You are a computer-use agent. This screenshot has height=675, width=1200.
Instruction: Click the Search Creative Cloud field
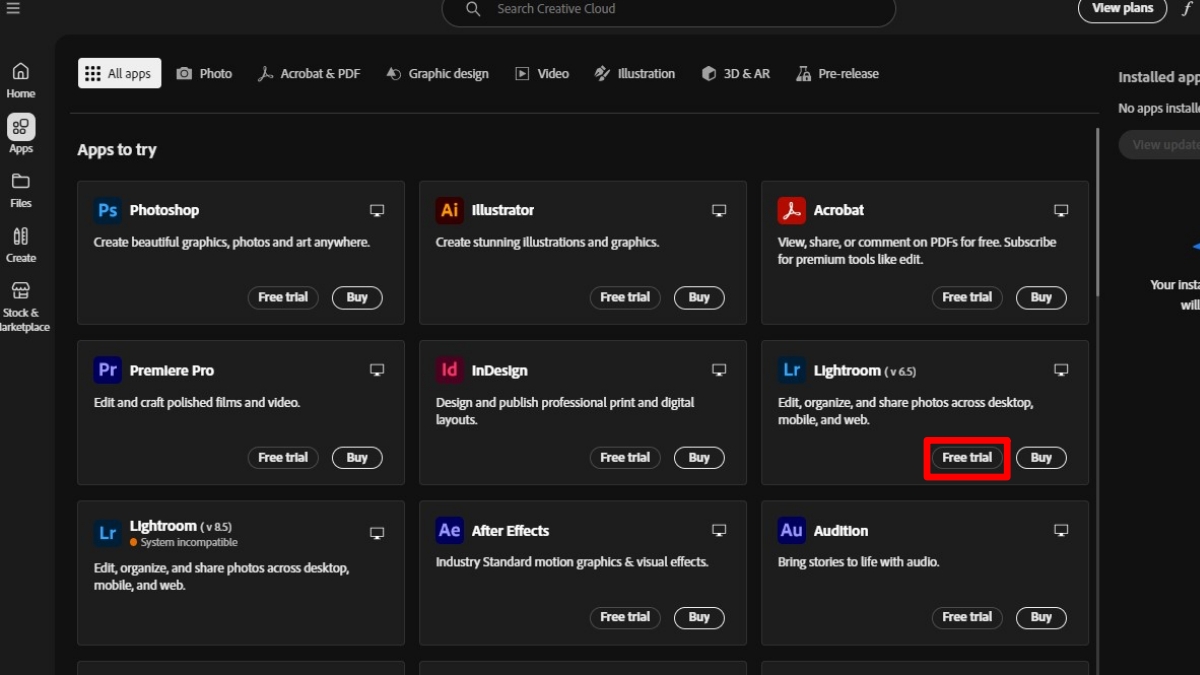tap(668, 9)
